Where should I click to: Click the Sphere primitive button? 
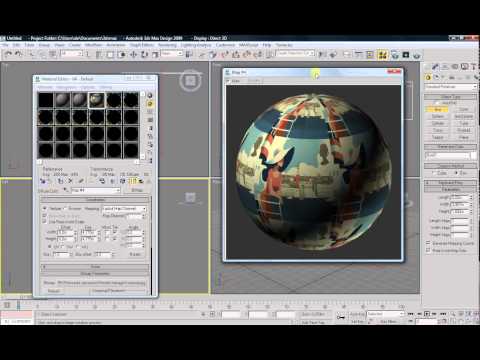pyautogui.click(x=438, y=116)
